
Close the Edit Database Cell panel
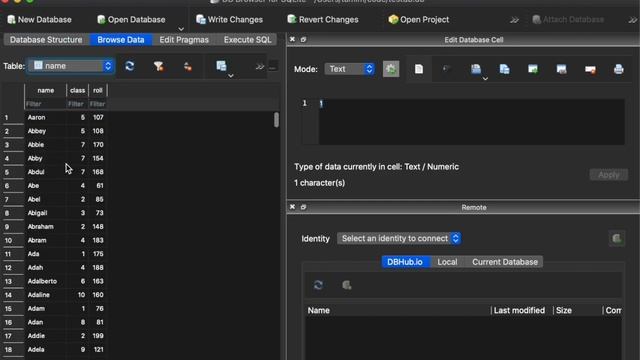tap(292, 40)
